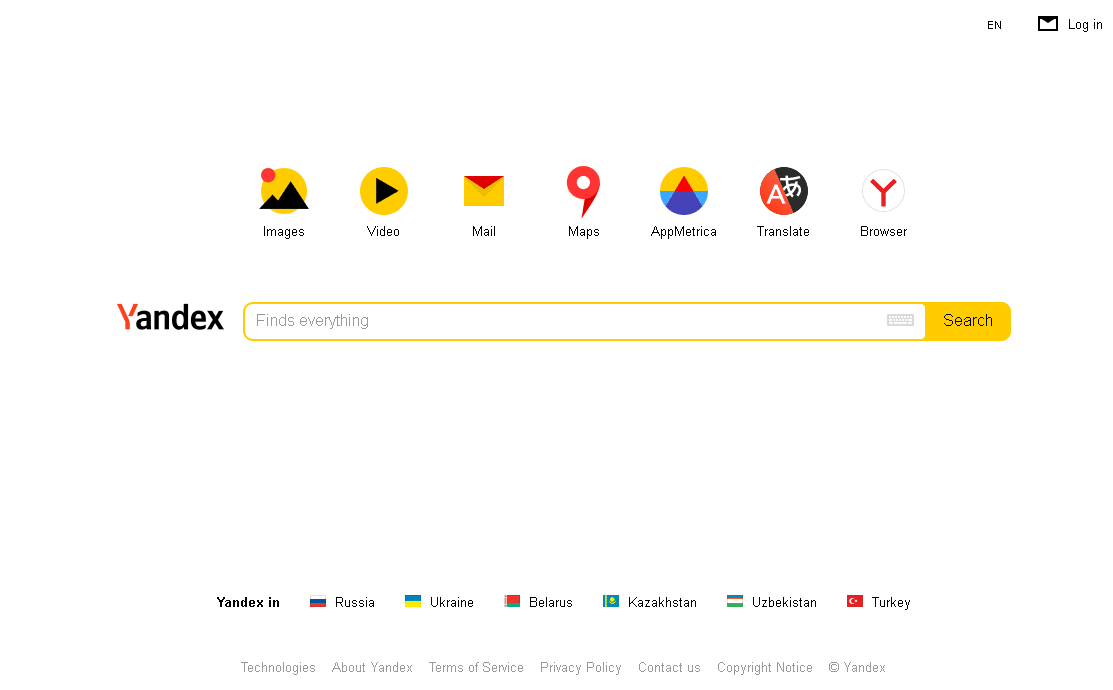
Task: Click the © Yandex footer link
Action: (857, 667)
